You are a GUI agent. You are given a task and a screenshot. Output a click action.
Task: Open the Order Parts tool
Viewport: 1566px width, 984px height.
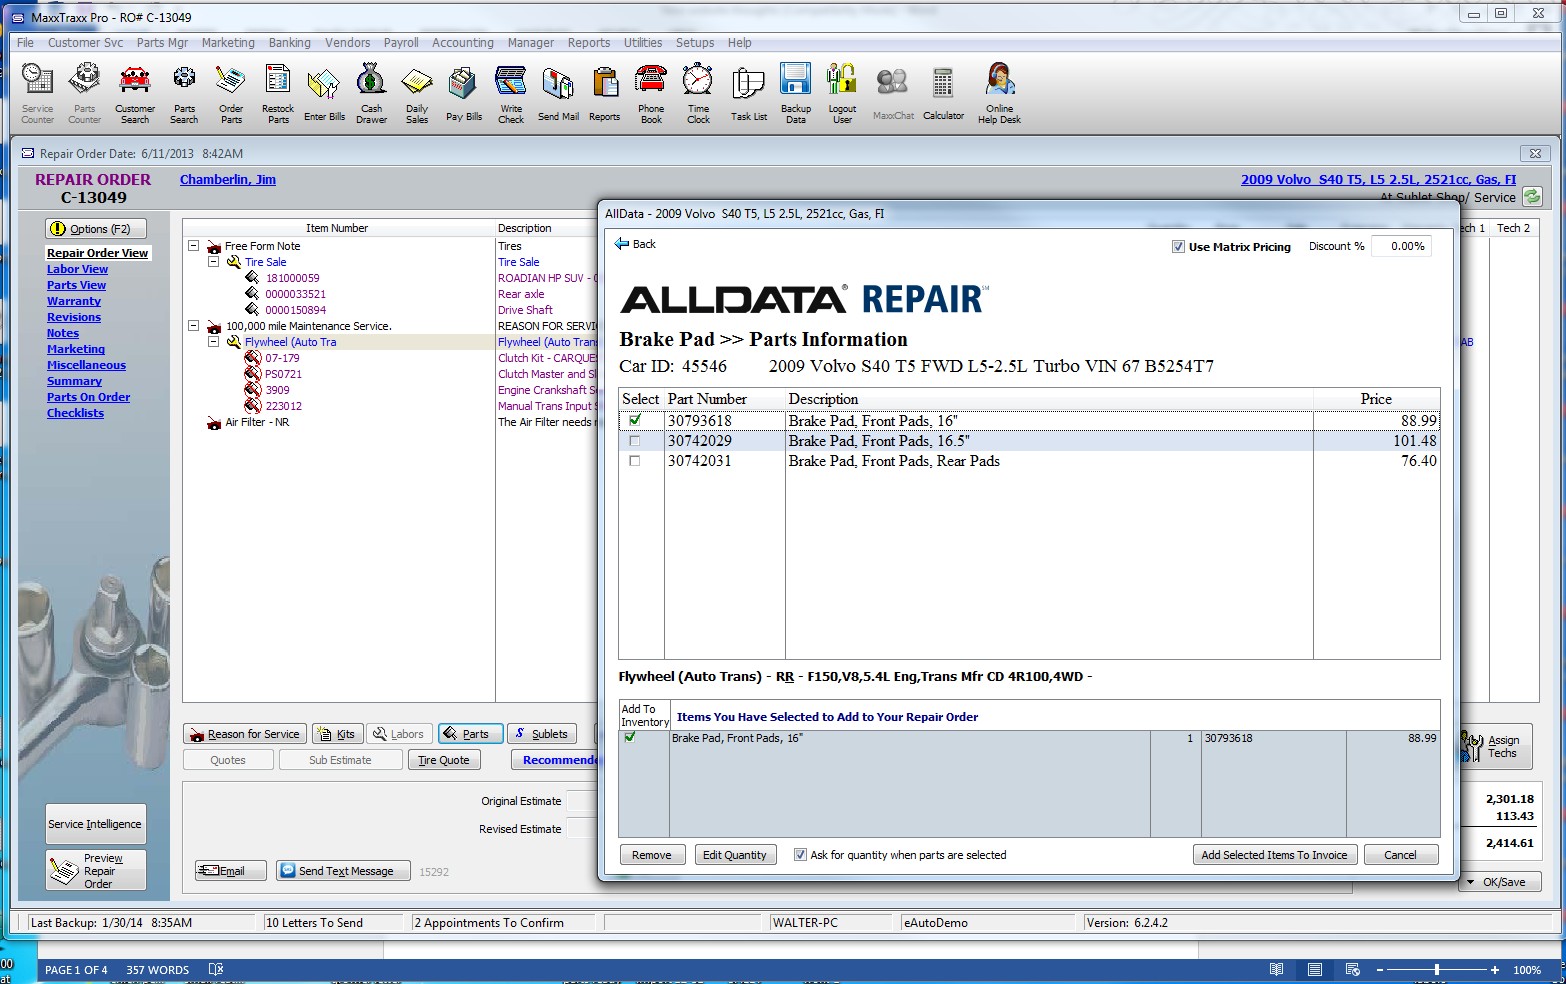click(x=231, y=93)
